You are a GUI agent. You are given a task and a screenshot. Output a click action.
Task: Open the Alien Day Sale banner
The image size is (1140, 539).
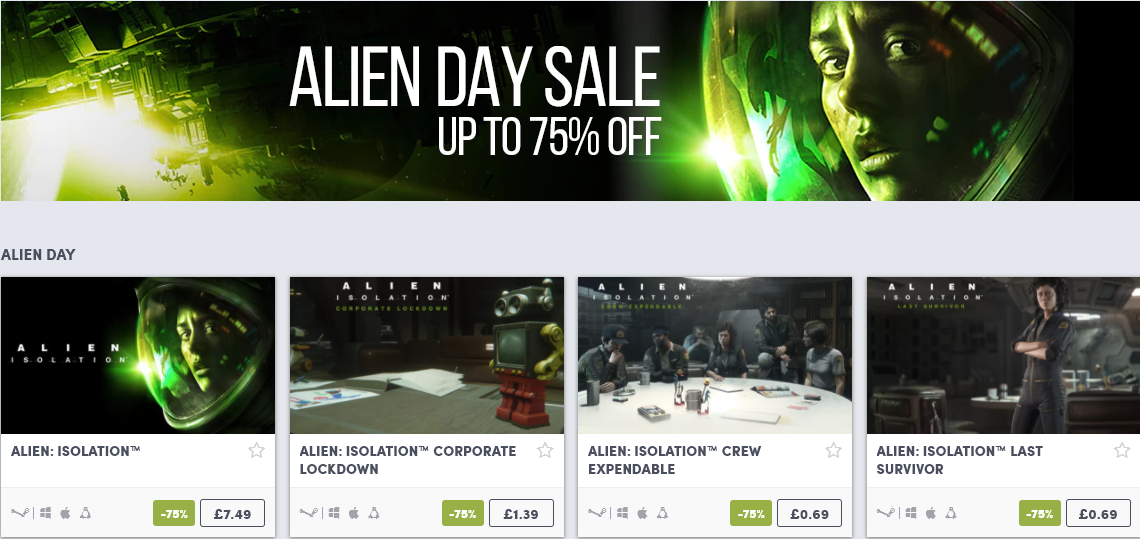pos(570,100)
